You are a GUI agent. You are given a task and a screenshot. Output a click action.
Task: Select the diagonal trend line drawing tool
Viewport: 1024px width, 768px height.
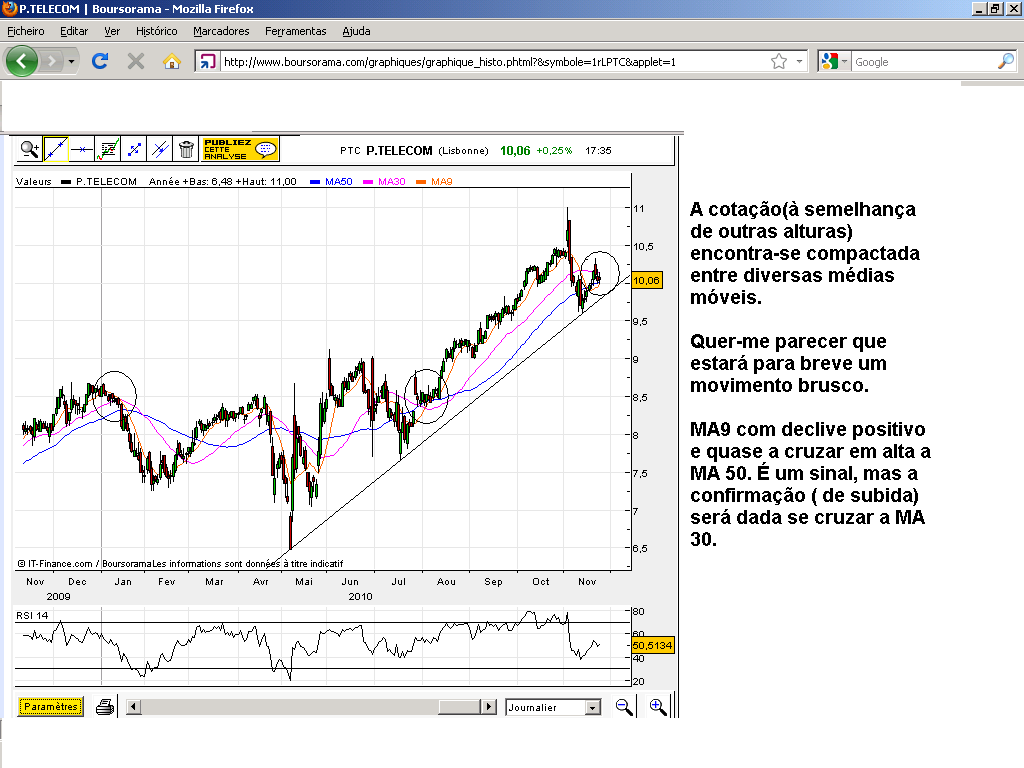tap(56, 150)
